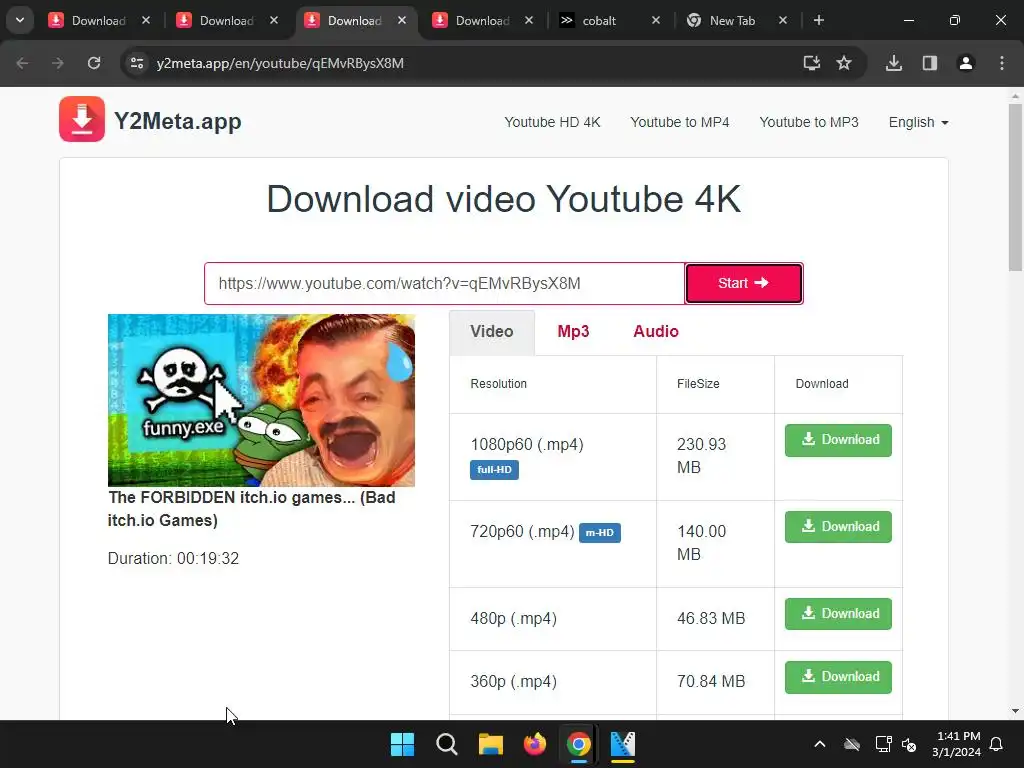Select the Video tab
1024x768 pixels.
click(x=492, y=332)
